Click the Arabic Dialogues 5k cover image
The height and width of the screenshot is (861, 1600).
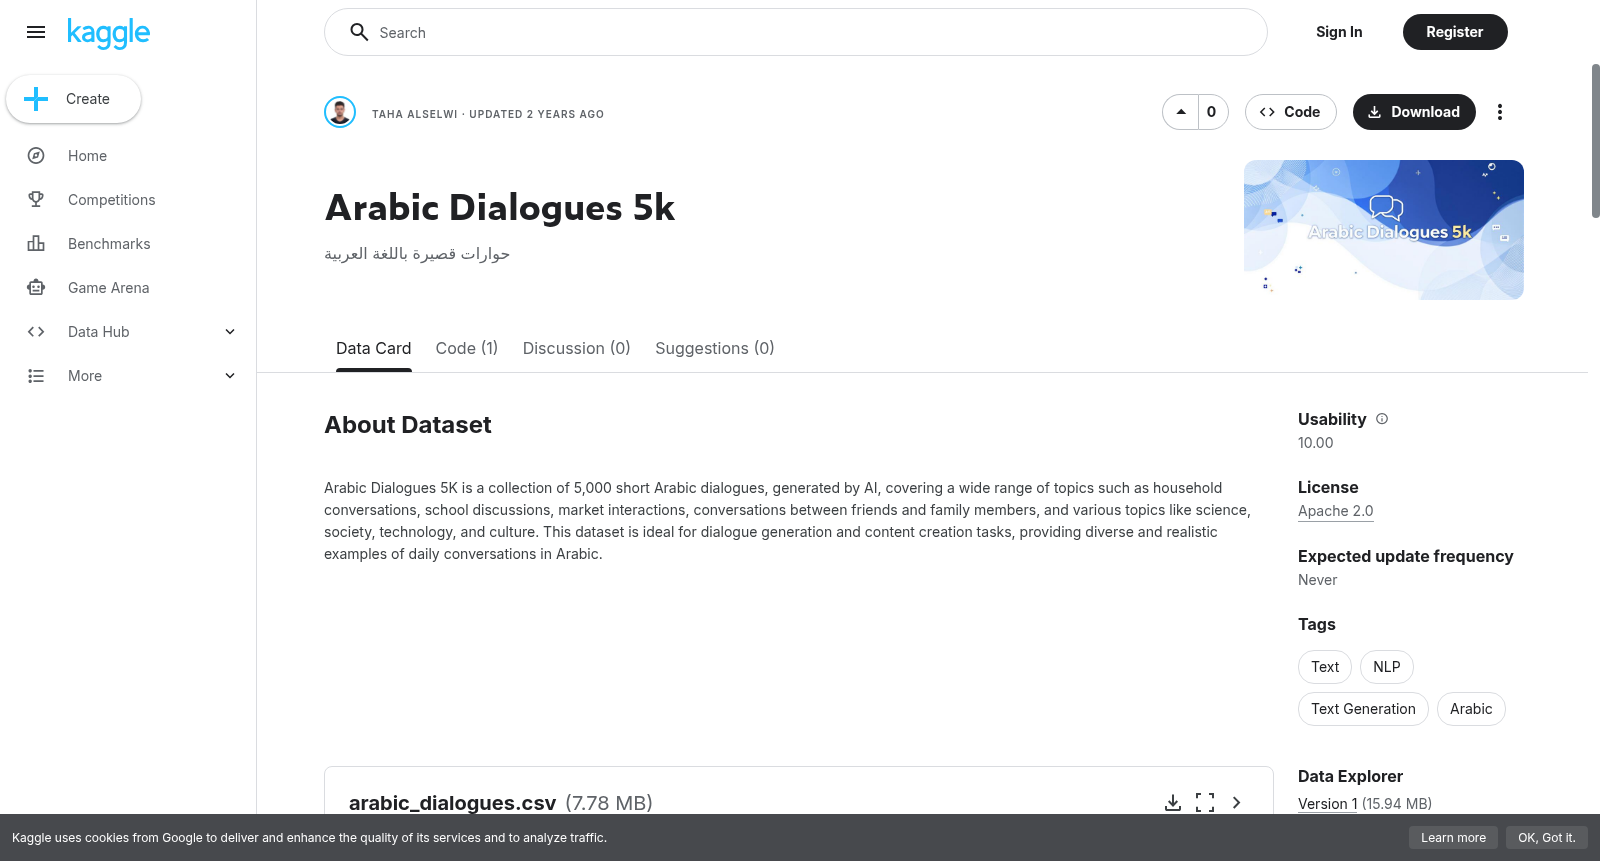click(x=1384, y=230)
